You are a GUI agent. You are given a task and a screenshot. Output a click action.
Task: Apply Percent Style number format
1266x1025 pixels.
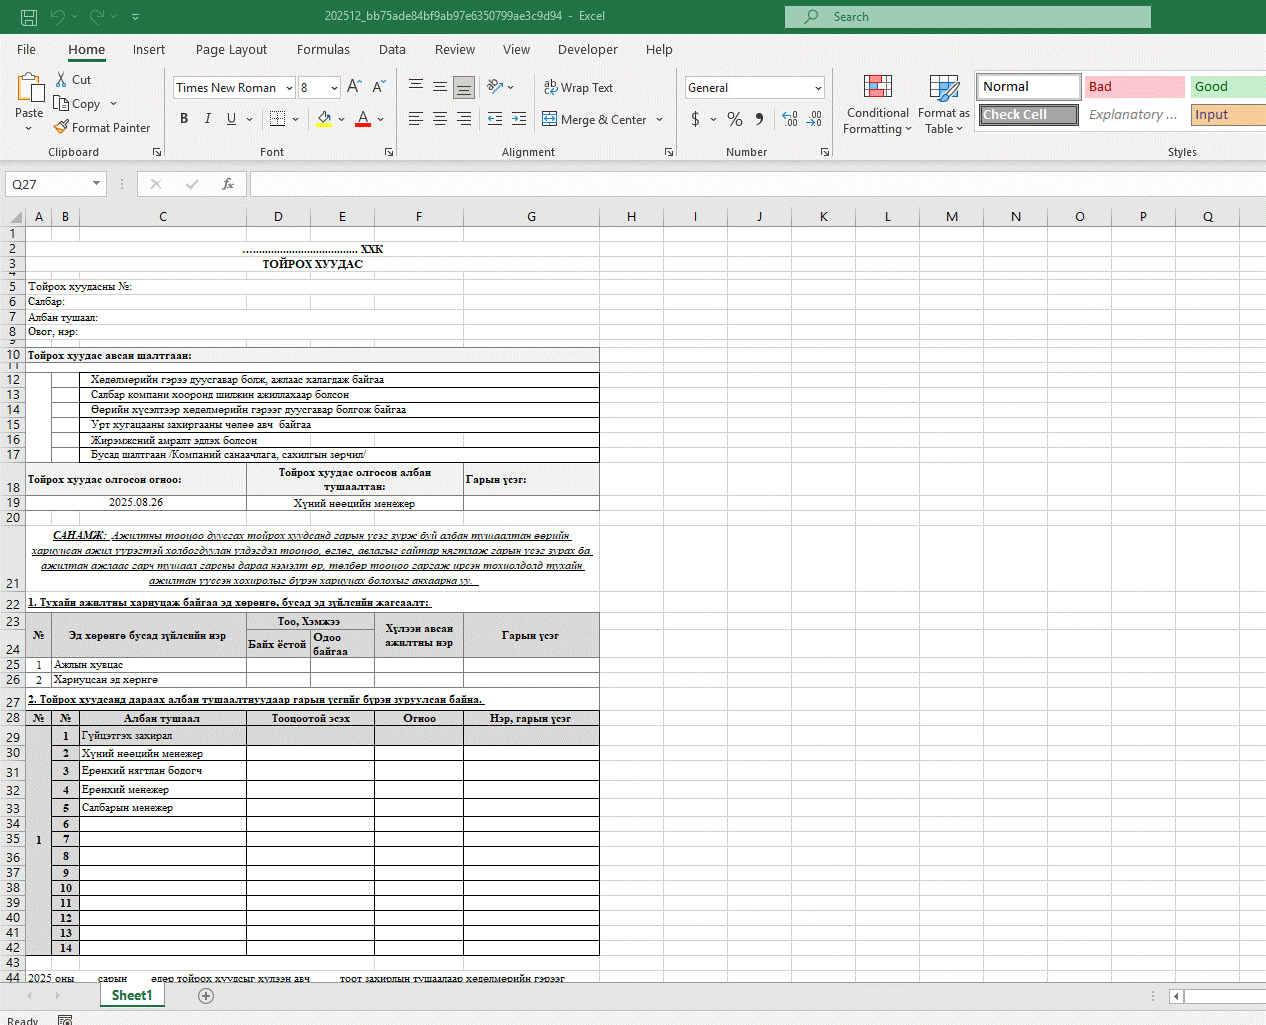(735, 119)
